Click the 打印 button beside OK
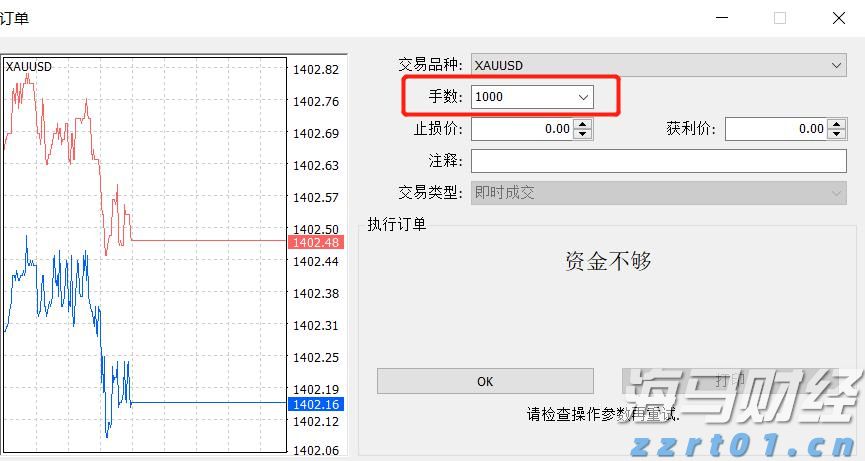 tap(729, 381)
